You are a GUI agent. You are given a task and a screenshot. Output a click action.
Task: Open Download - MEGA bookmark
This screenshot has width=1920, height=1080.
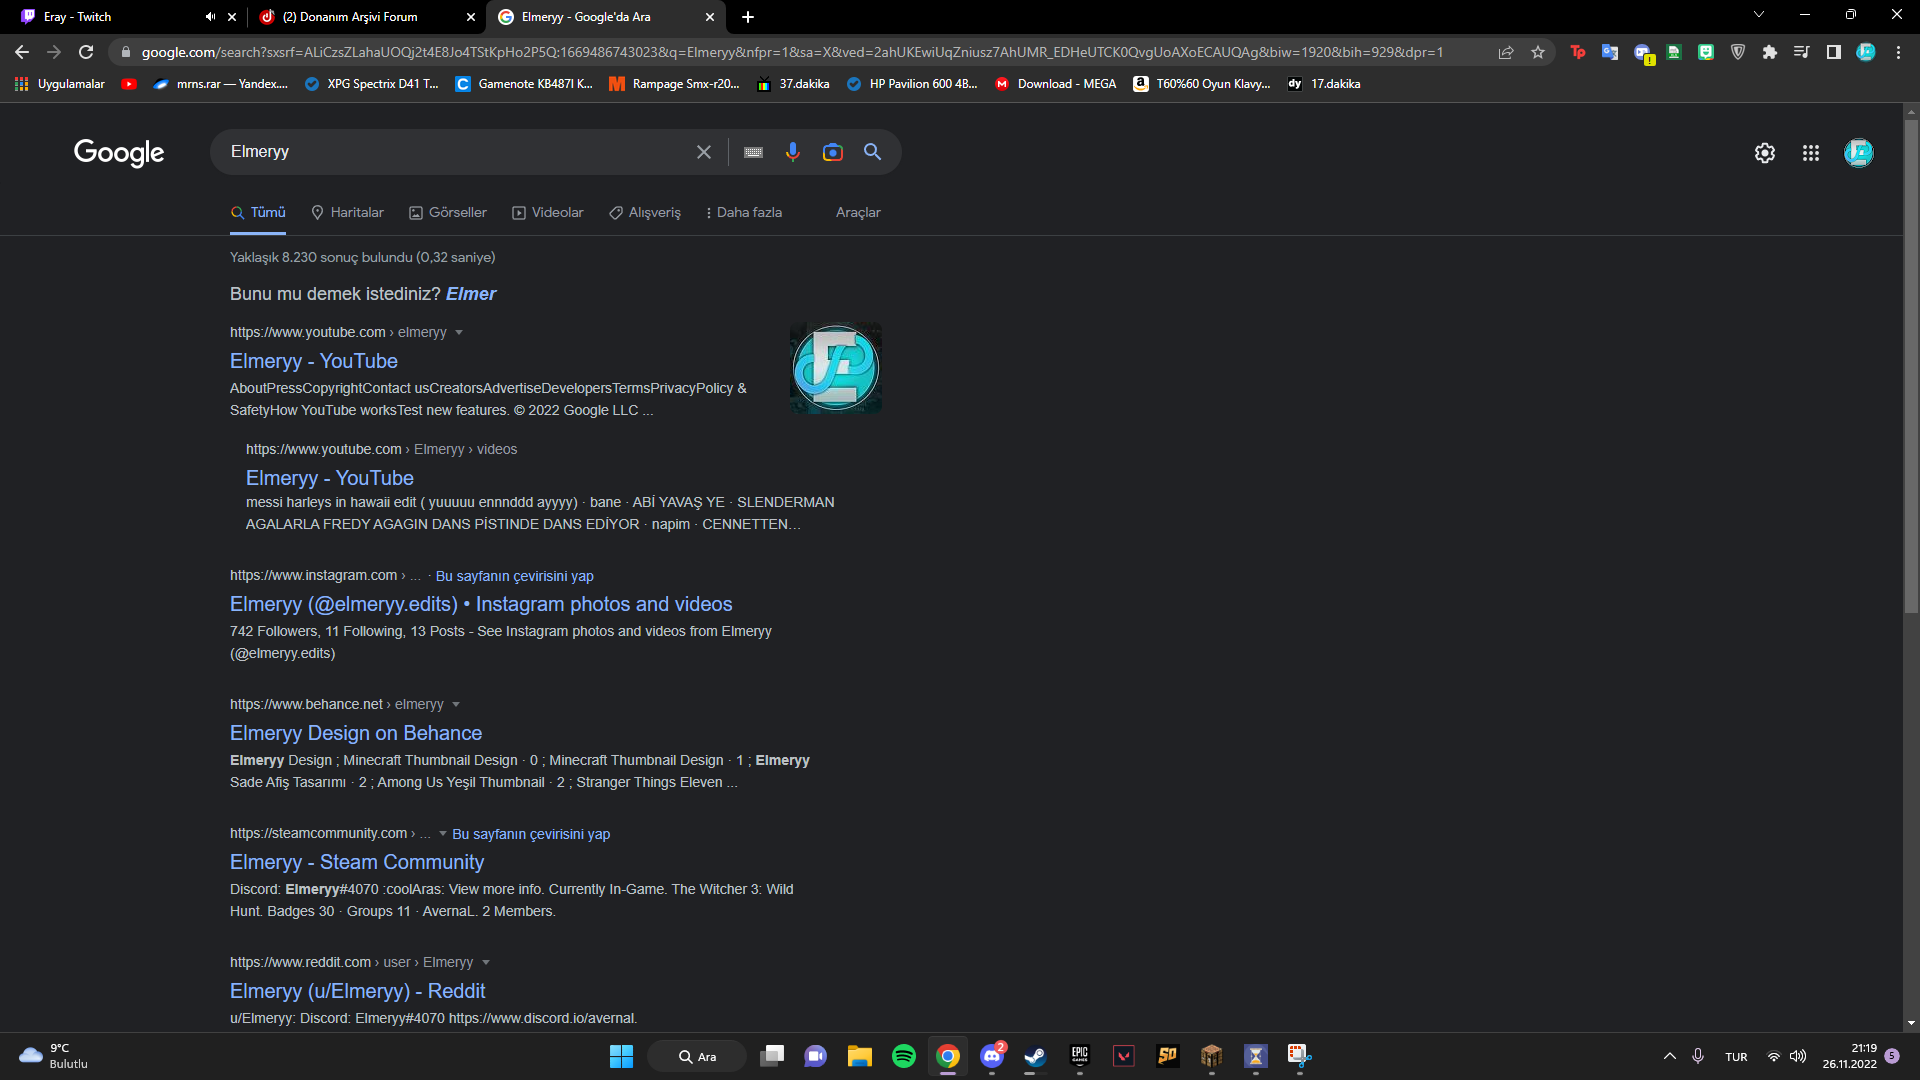point(1055,84)
